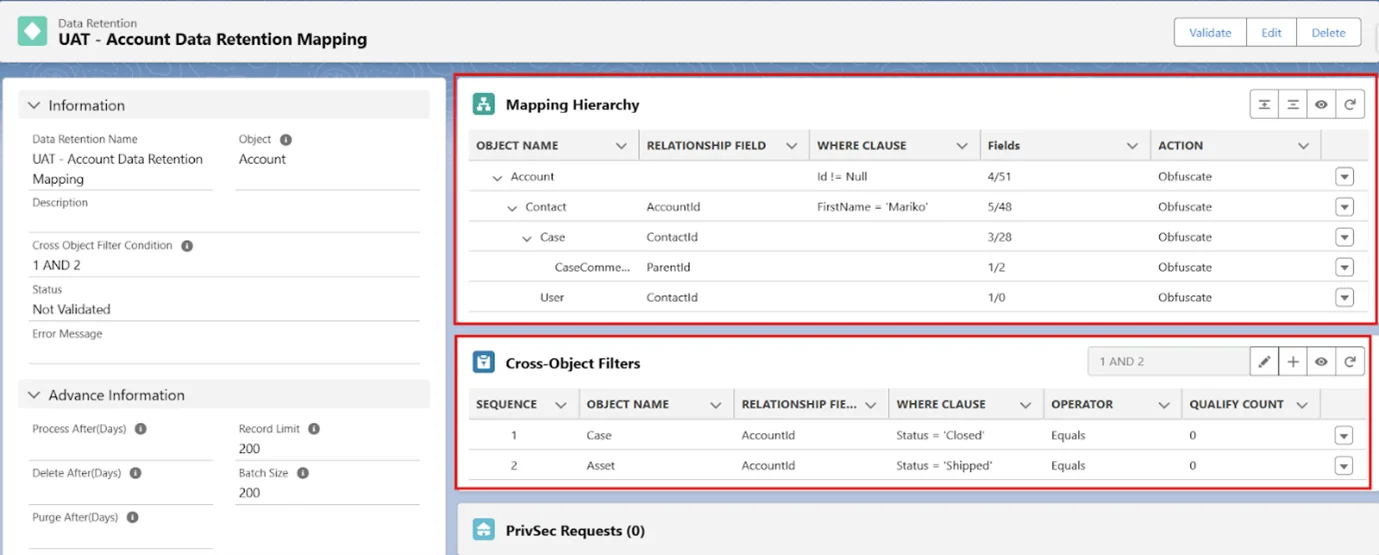This screenshot has height=555, width=1379.
Task: Open OBJECT NAME column menu in Mapping Hierarchy
Action: pyautogui.click(x=621, y=146)
